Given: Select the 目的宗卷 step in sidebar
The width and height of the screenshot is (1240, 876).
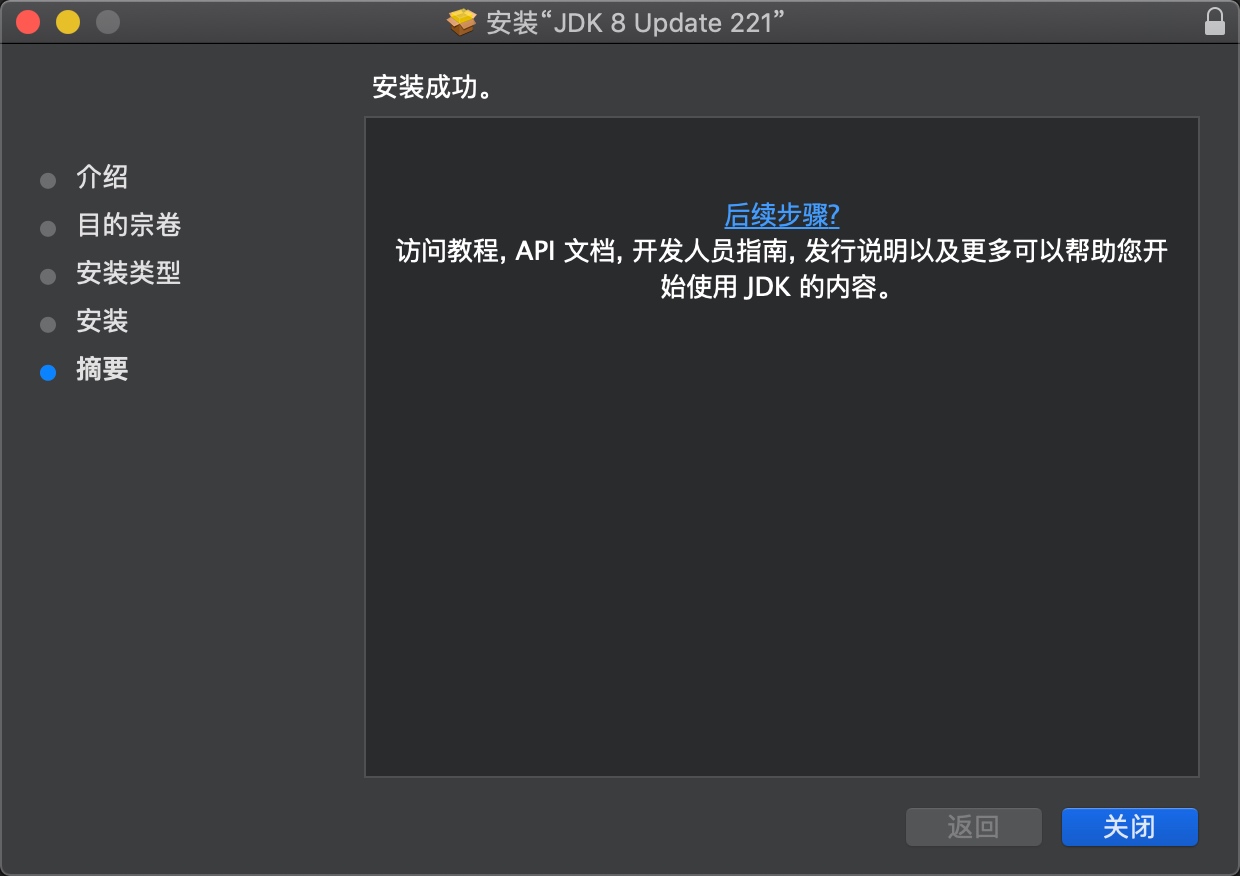Looking at the screenshot, I should pyautogui.click(x=128, y=226).
